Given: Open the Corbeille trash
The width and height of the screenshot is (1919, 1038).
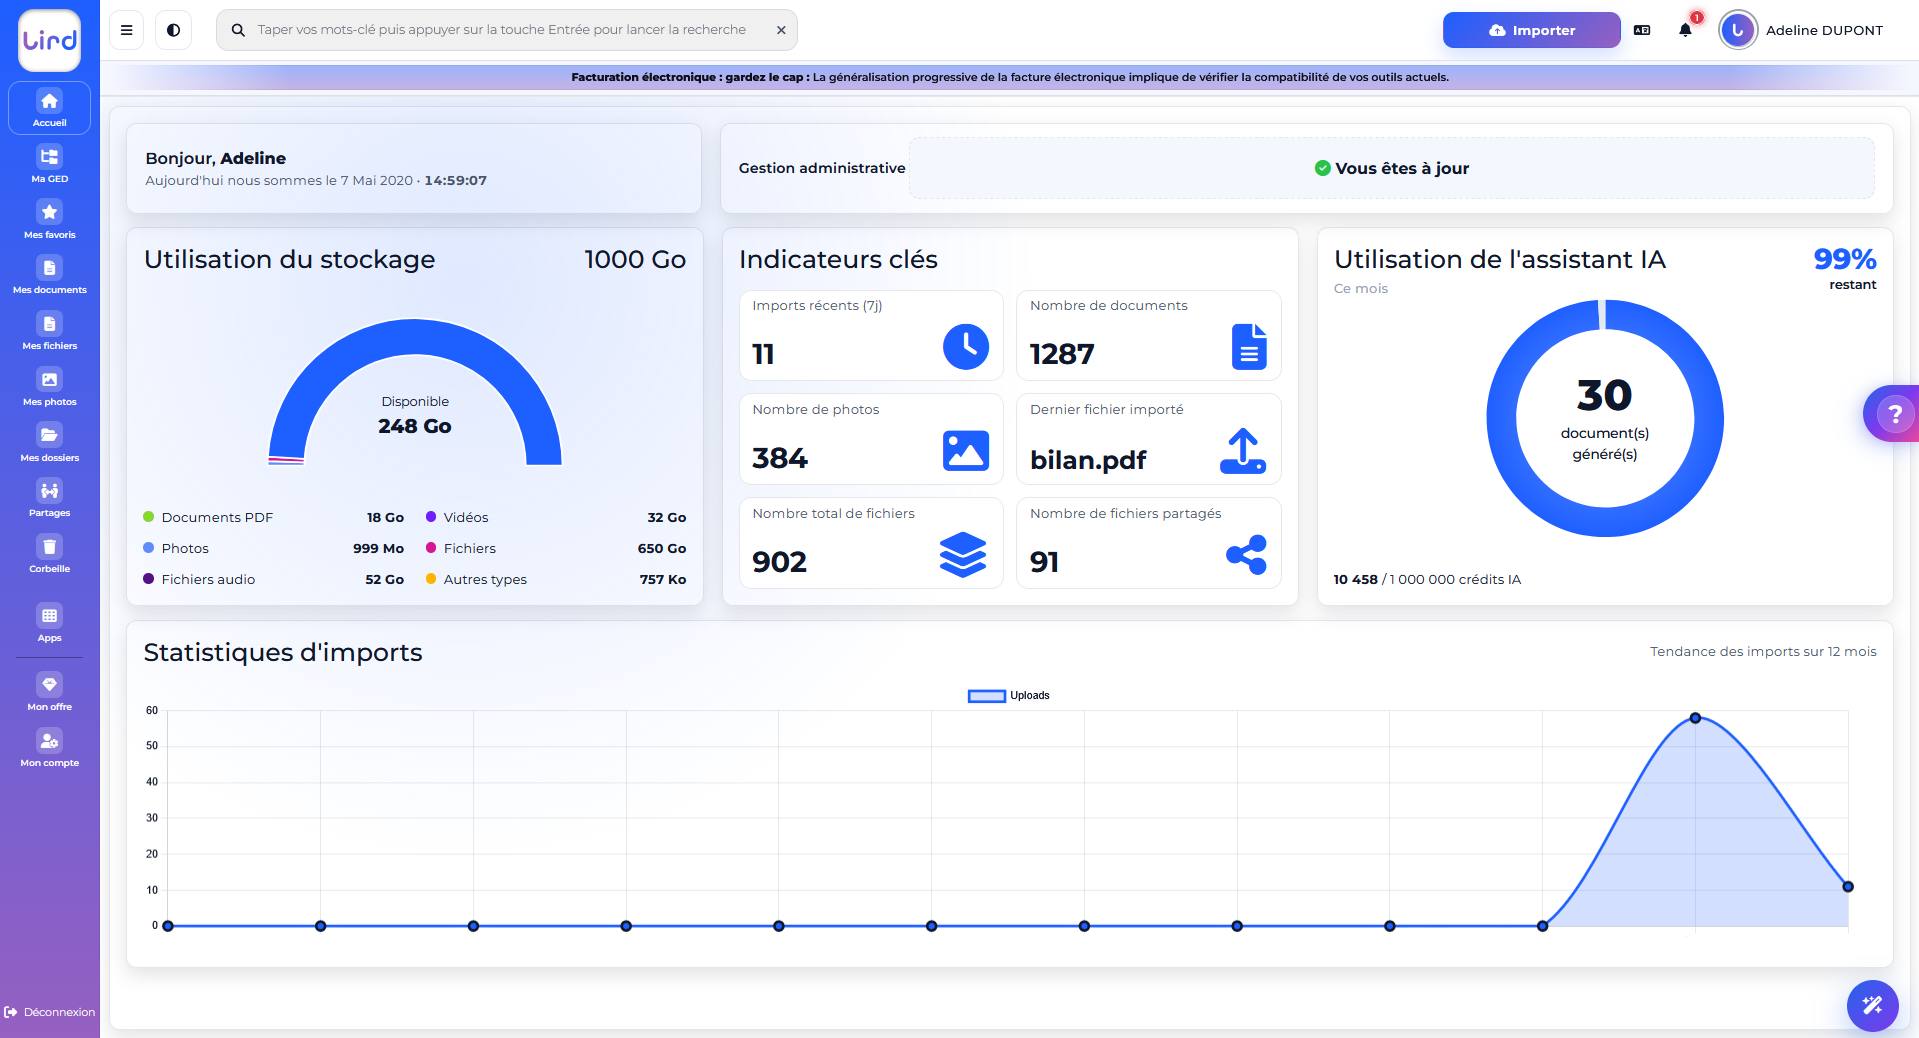Looking at the screenshot, I should click(49, 554).
